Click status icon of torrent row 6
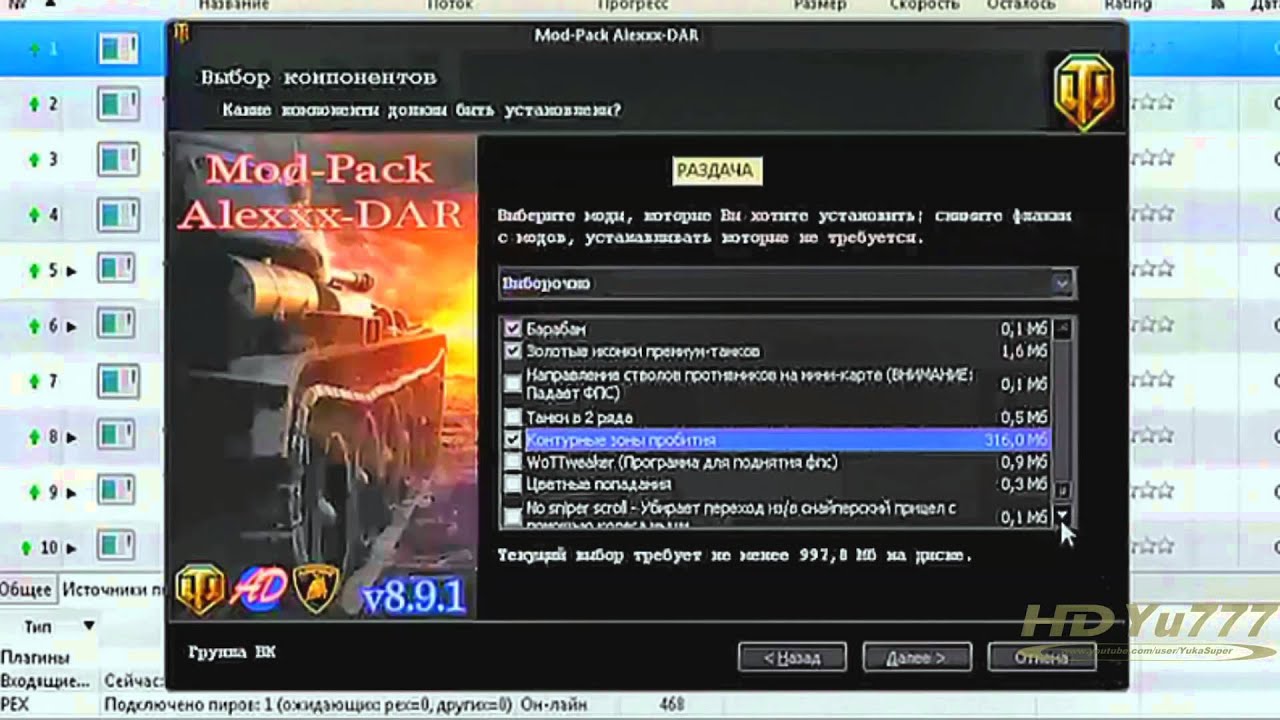1280x720 pixels. click(x=117, y=326)
